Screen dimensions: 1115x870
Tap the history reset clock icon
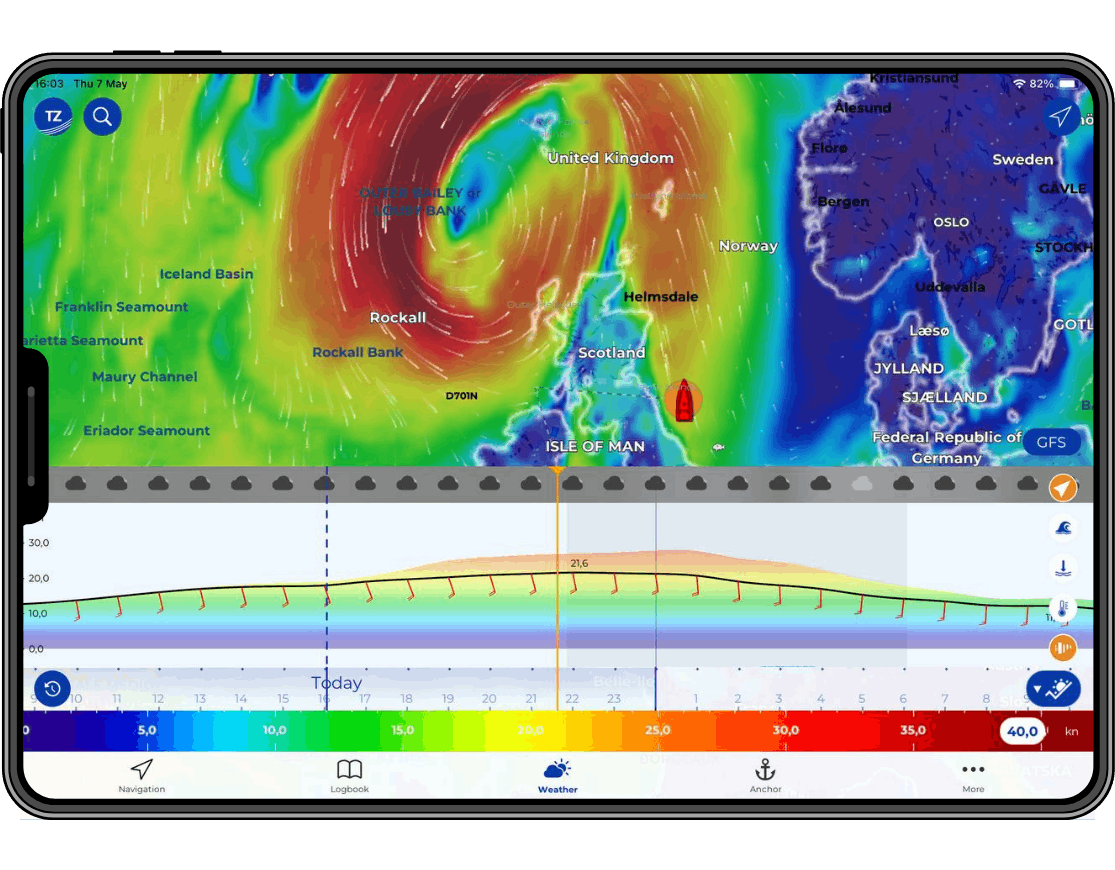tap(52, 689)
